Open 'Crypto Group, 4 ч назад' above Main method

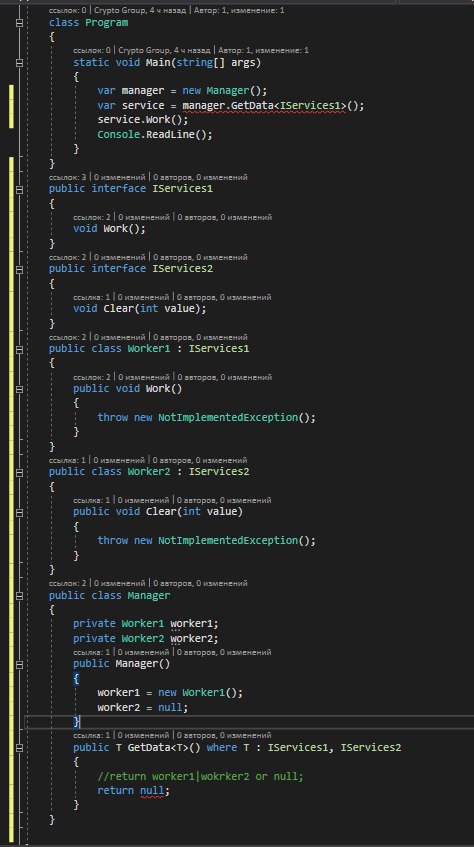click(165, 50)
